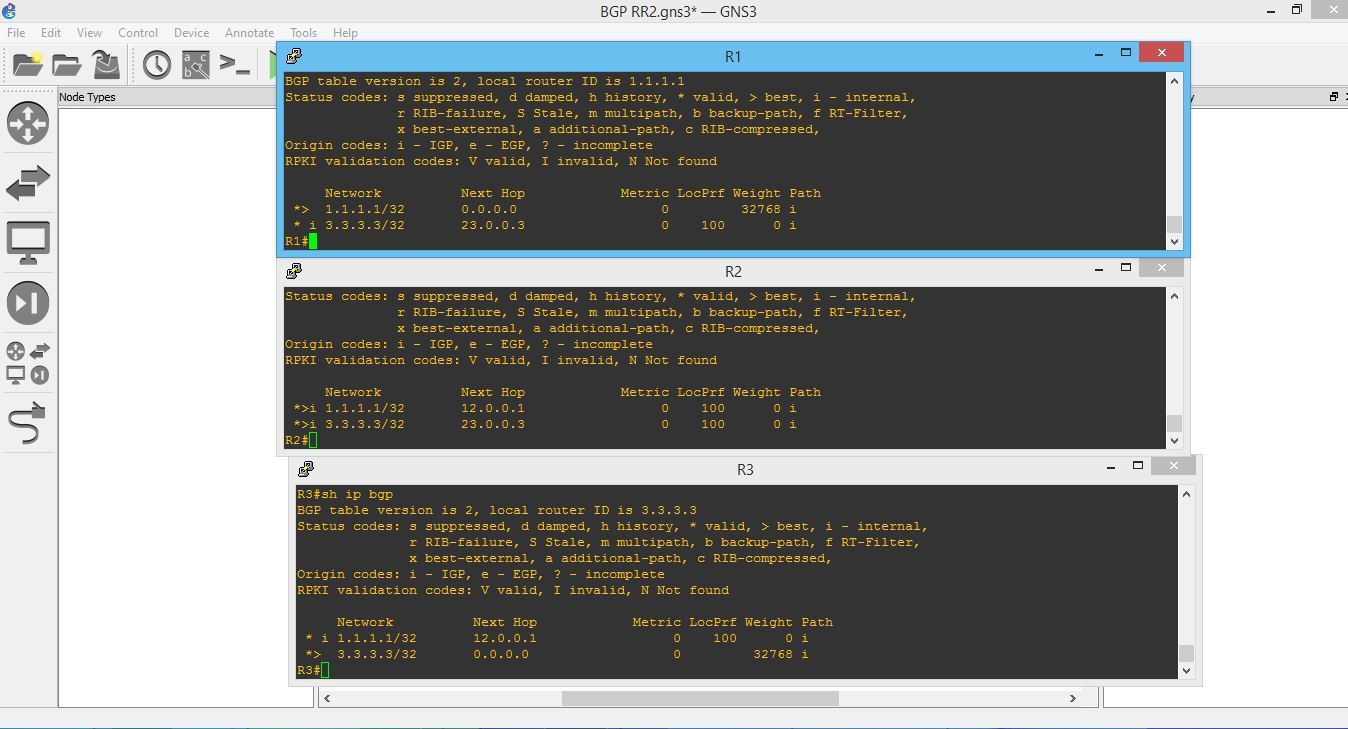Click the R1 window title bar text

(733, 56)
